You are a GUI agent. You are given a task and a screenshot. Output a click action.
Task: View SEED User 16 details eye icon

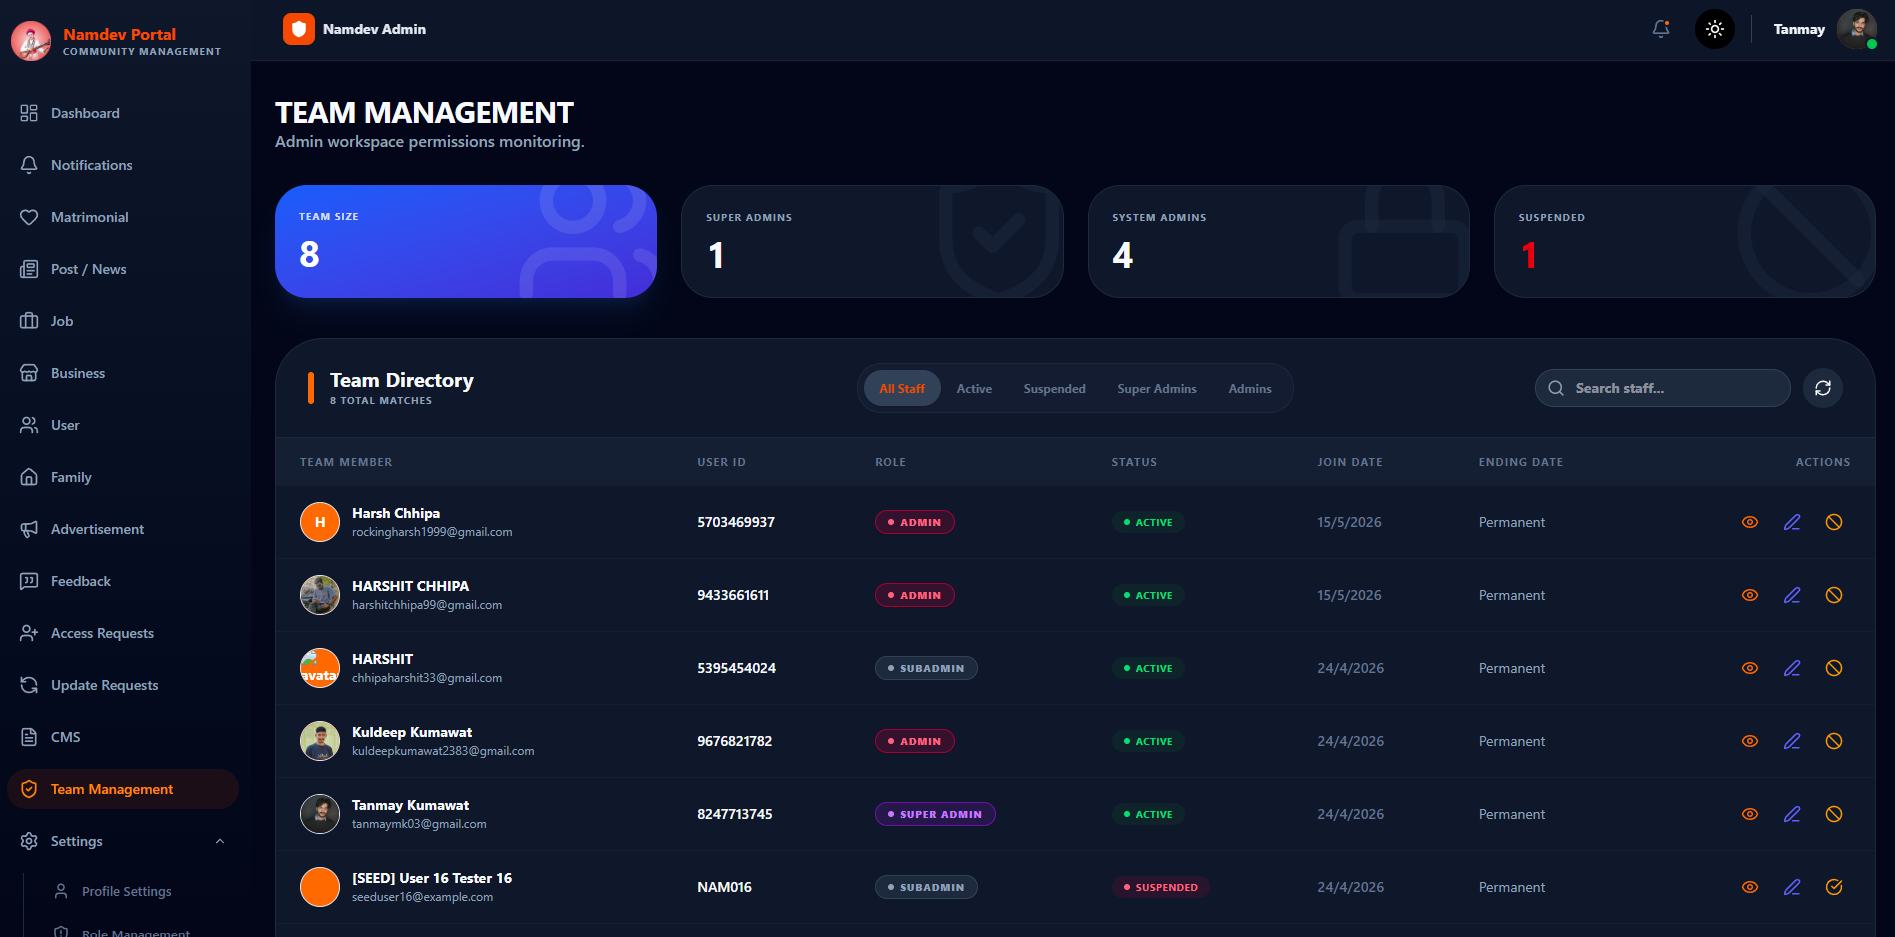pyautogui.click(x=1750, y=887)
